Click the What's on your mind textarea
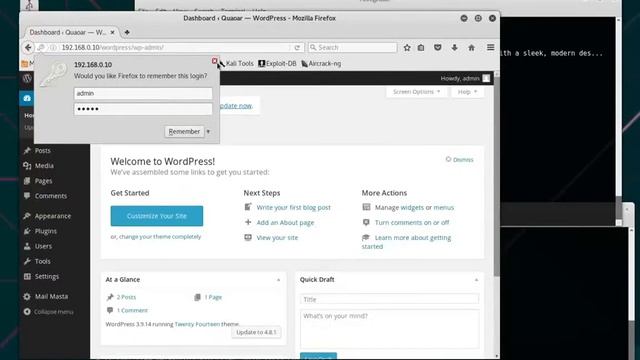Screen dimensions: 640x360 click(x=389, y=329)
